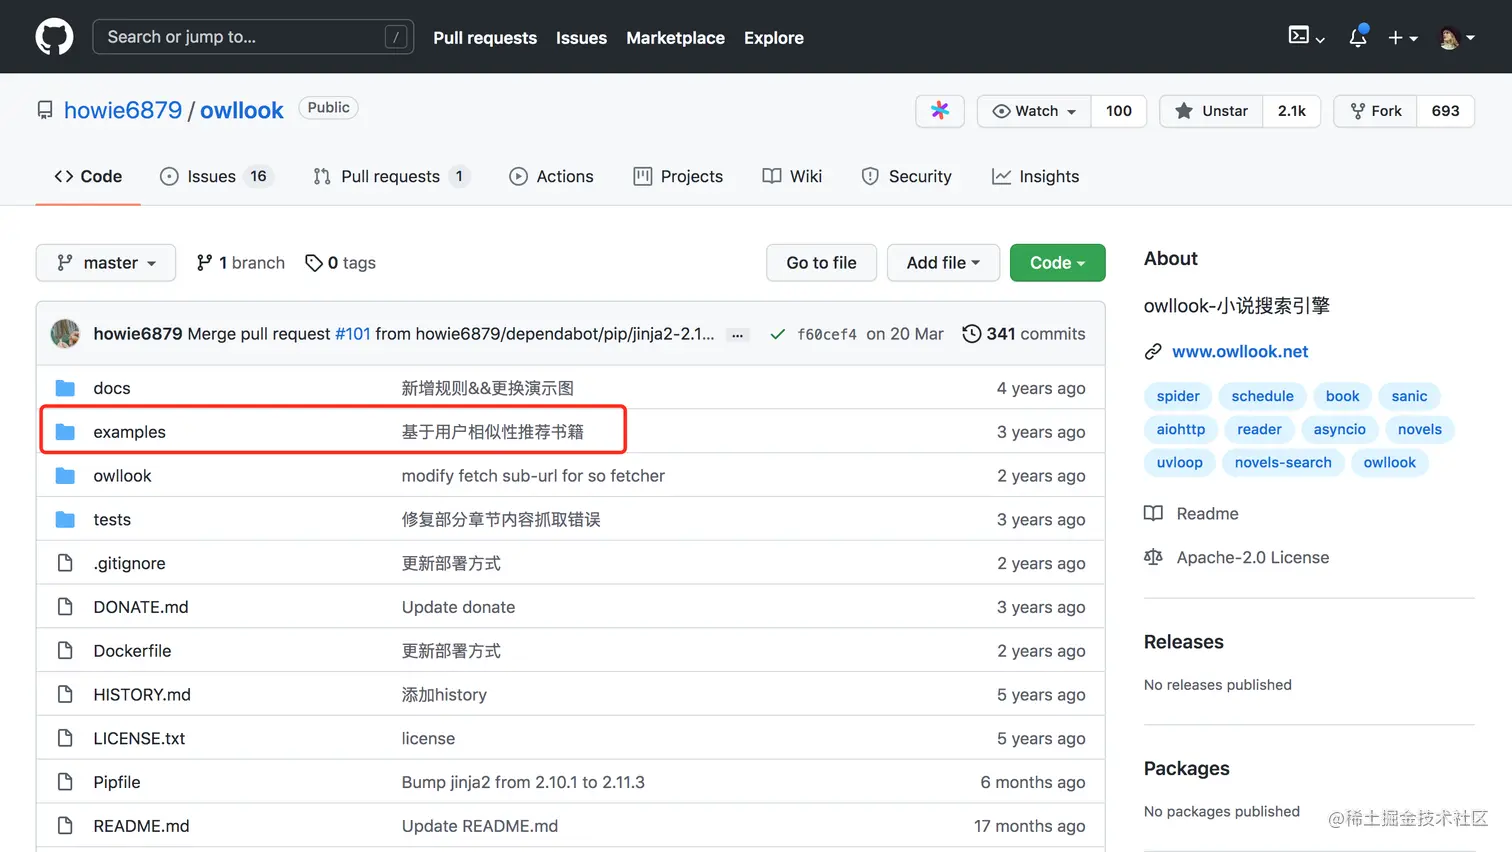Switch to the Code tab
The image size is (1512, 852).
click(x=88, y=176)
